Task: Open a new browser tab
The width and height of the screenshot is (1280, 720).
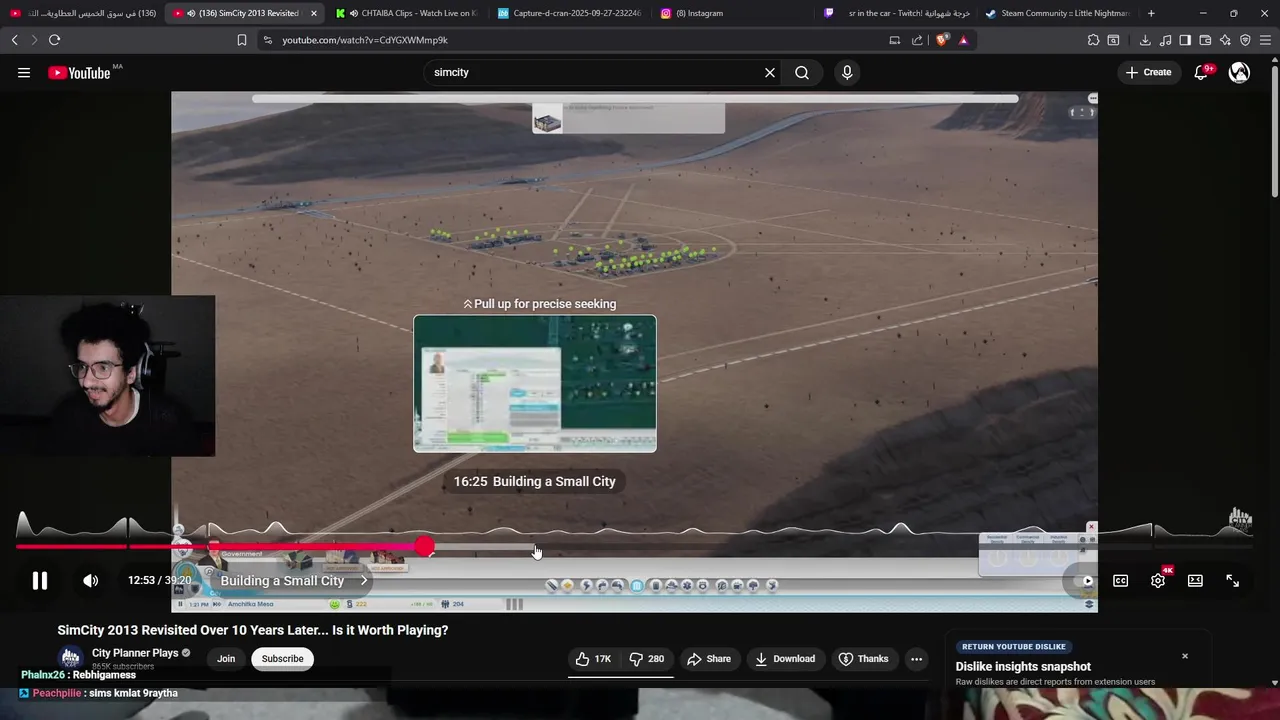Action: 1151,13
